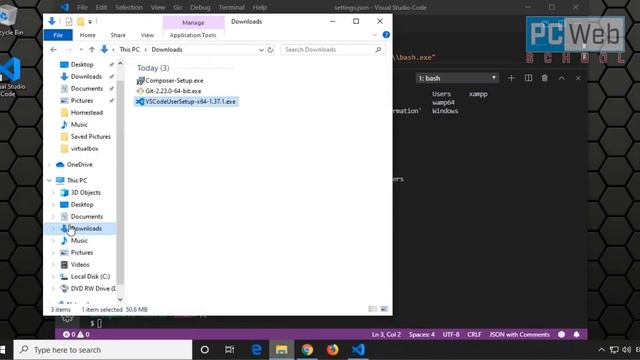The height and width of the screenshot is (360, 640).
Task: Select 3D Objects folder
Action: point(85,192)
